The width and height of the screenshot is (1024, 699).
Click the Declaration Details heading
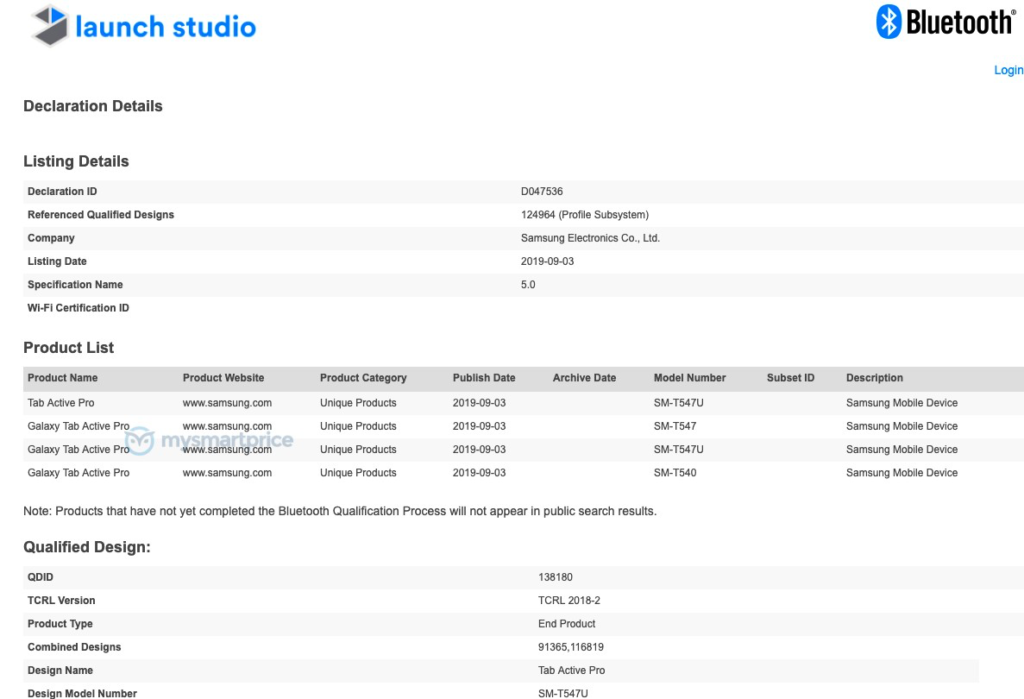93,106
